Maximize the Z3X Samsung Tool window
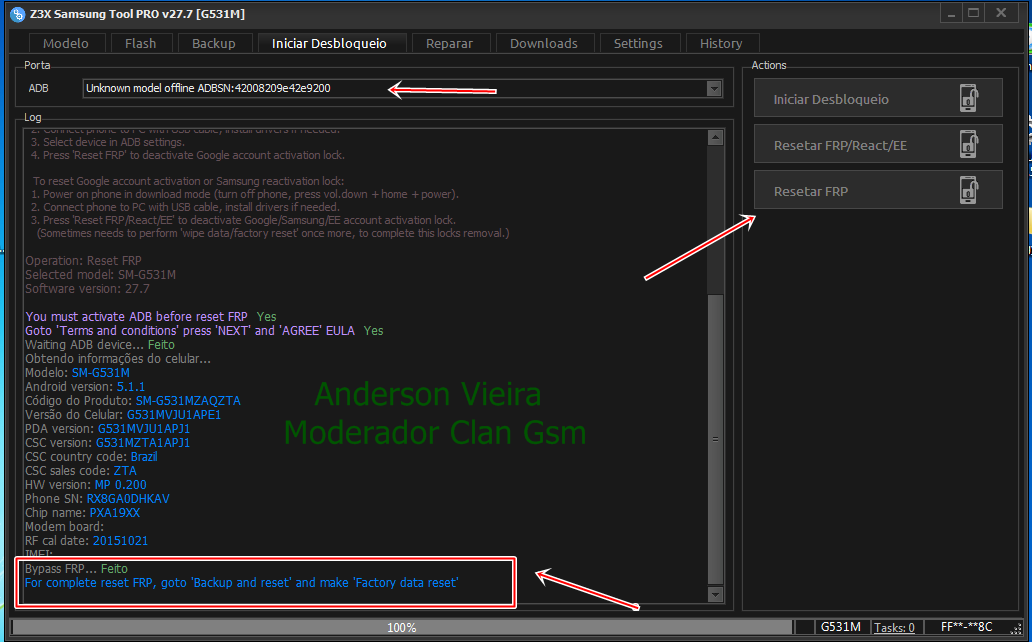Viewport: 1032px width, 642px height. [973, 13]
